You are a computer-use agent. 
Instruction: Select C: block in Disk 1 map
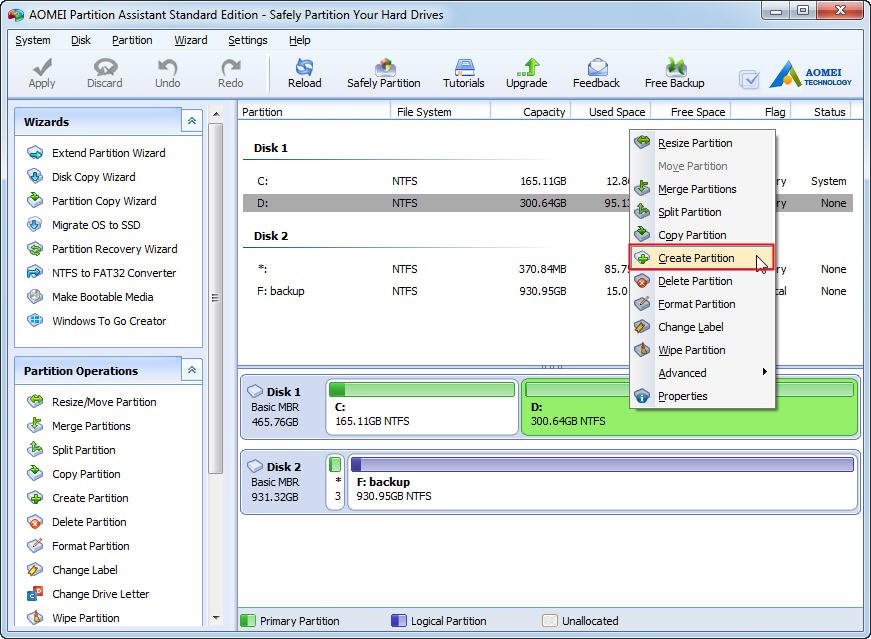(422, 407)
